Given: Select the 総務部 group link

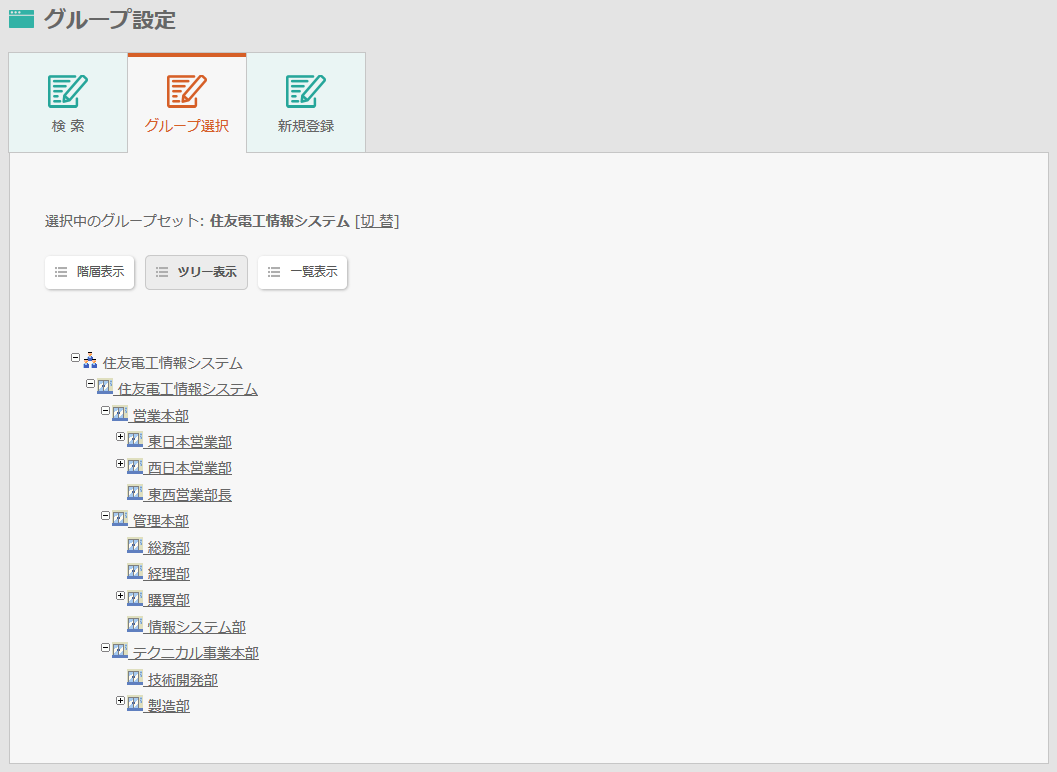Looking at the screenshot, I should click(169, 548).
